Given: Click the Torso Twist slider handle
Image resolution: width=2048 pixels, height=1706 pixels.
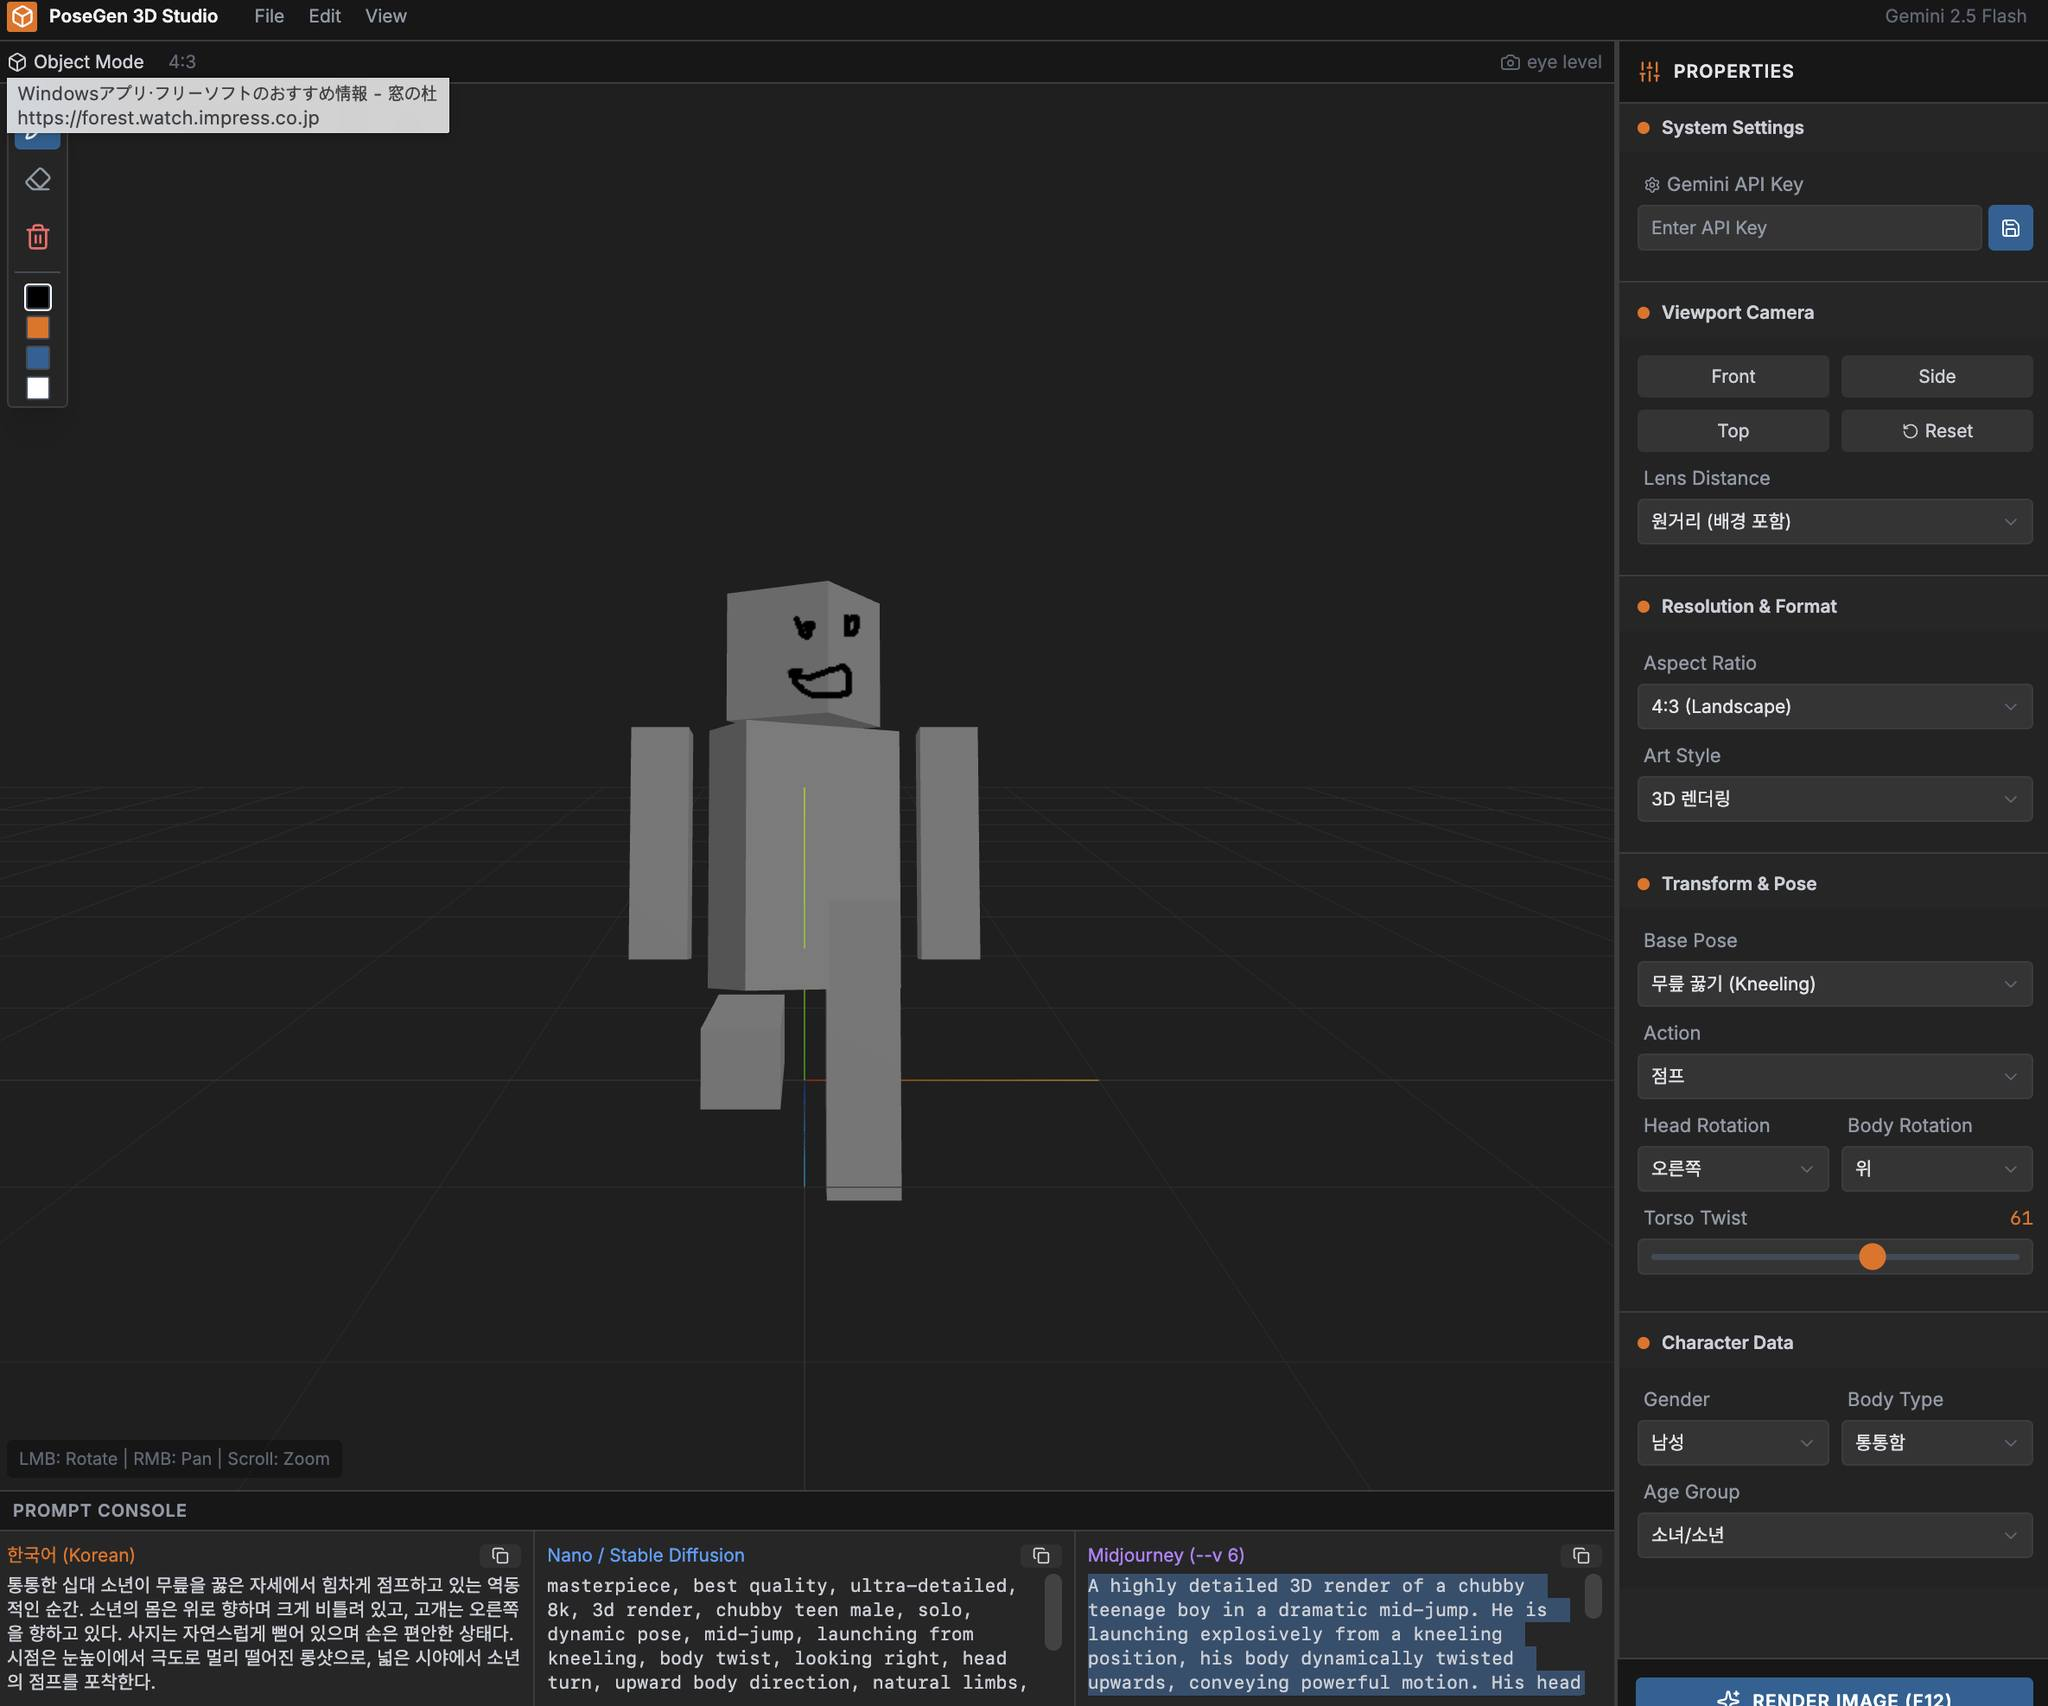Looking at the screenshot, I should 1872,1257.
